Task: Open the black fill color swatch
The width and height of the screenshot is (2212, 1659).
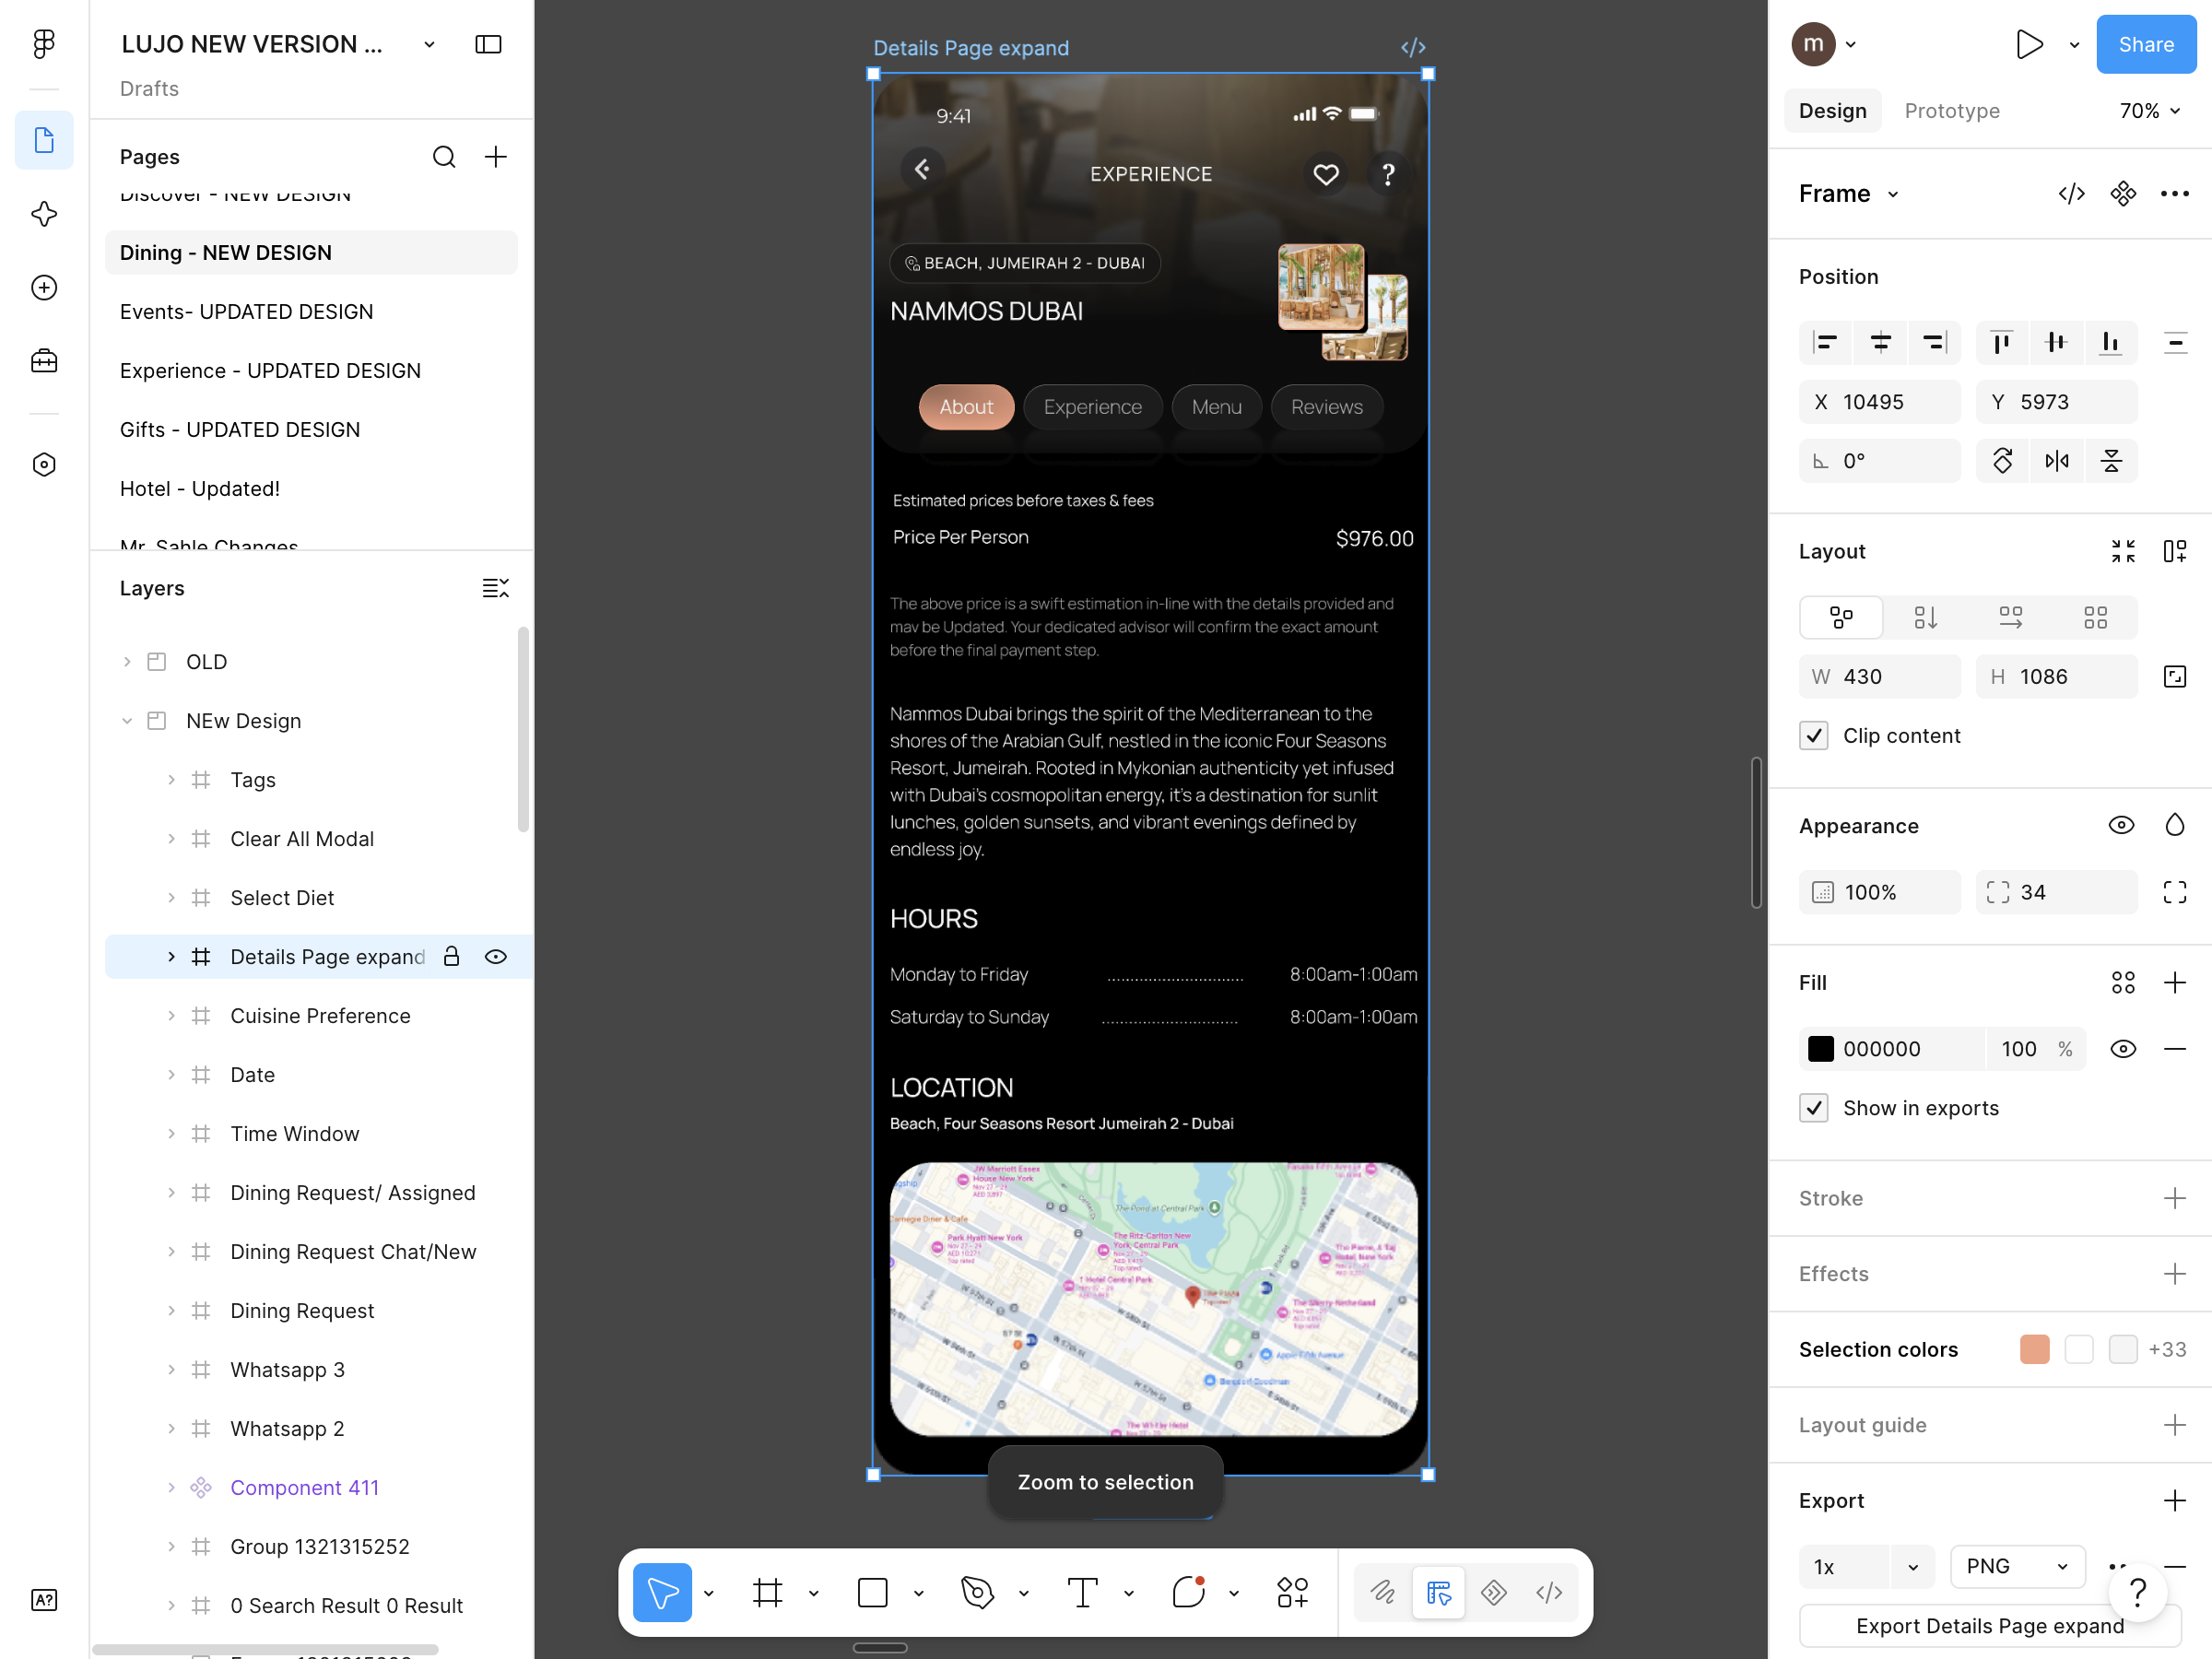Action: point(1821,1049)
